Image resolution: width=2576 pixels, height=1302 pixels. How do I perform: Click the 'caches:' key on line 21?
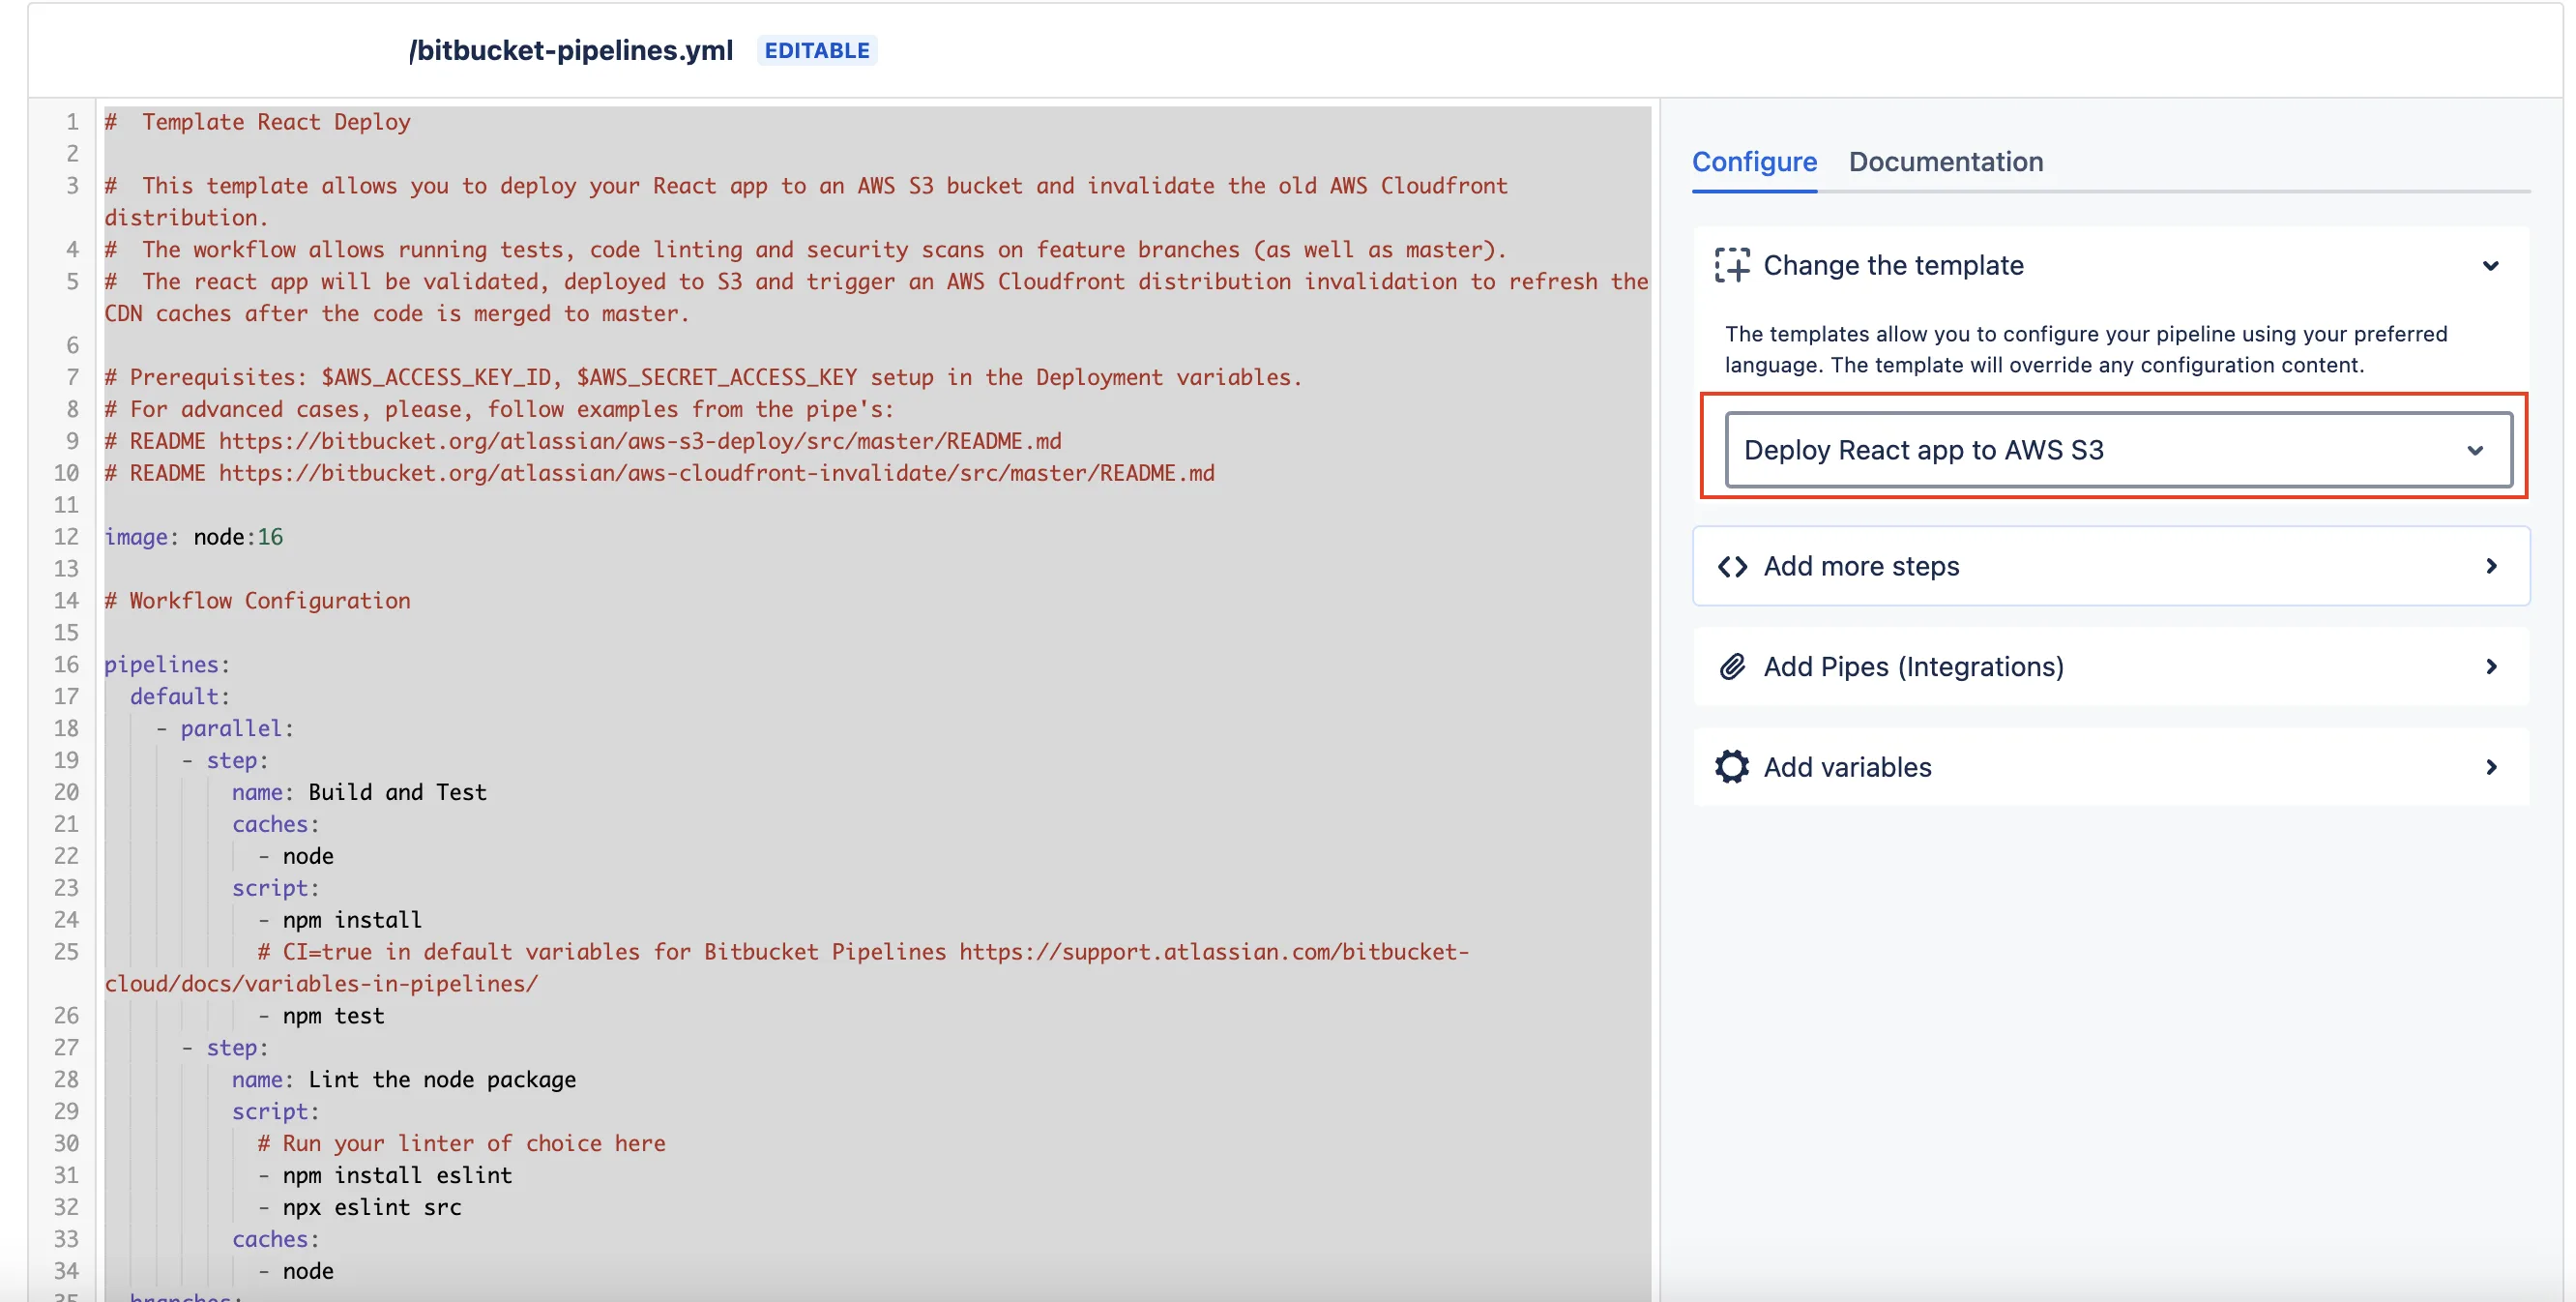point(276,825)
